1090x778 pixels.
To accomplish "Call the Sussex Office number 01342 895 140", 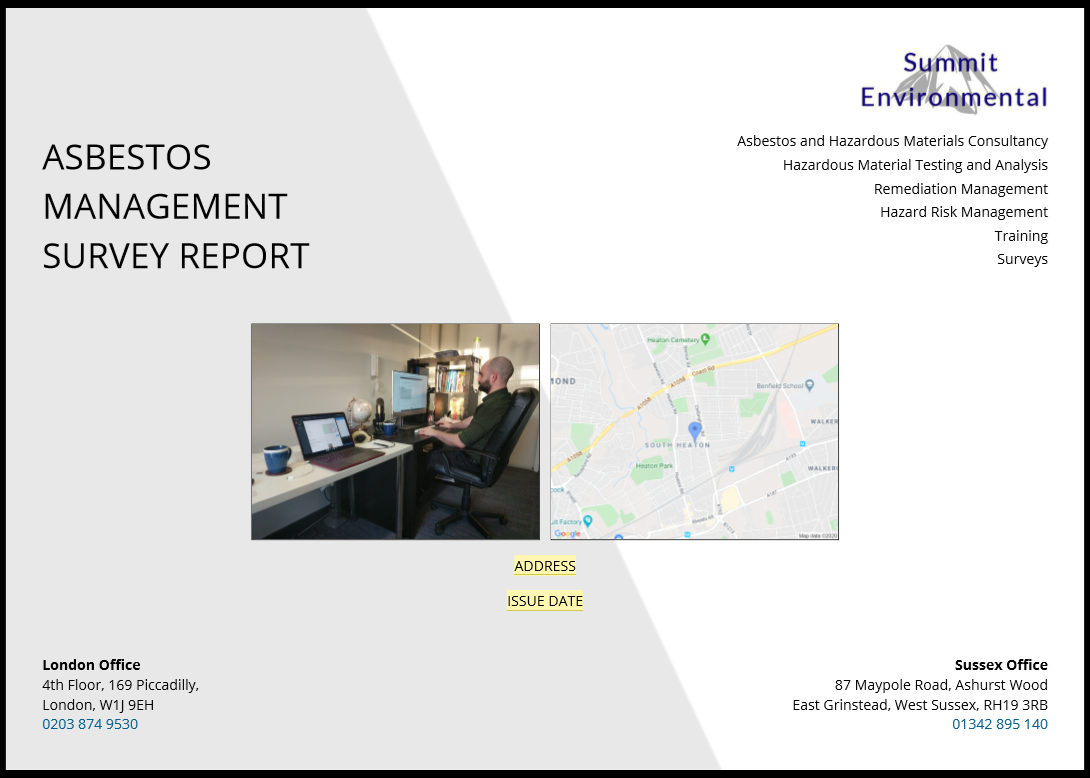I will [x=1000, y=723].
